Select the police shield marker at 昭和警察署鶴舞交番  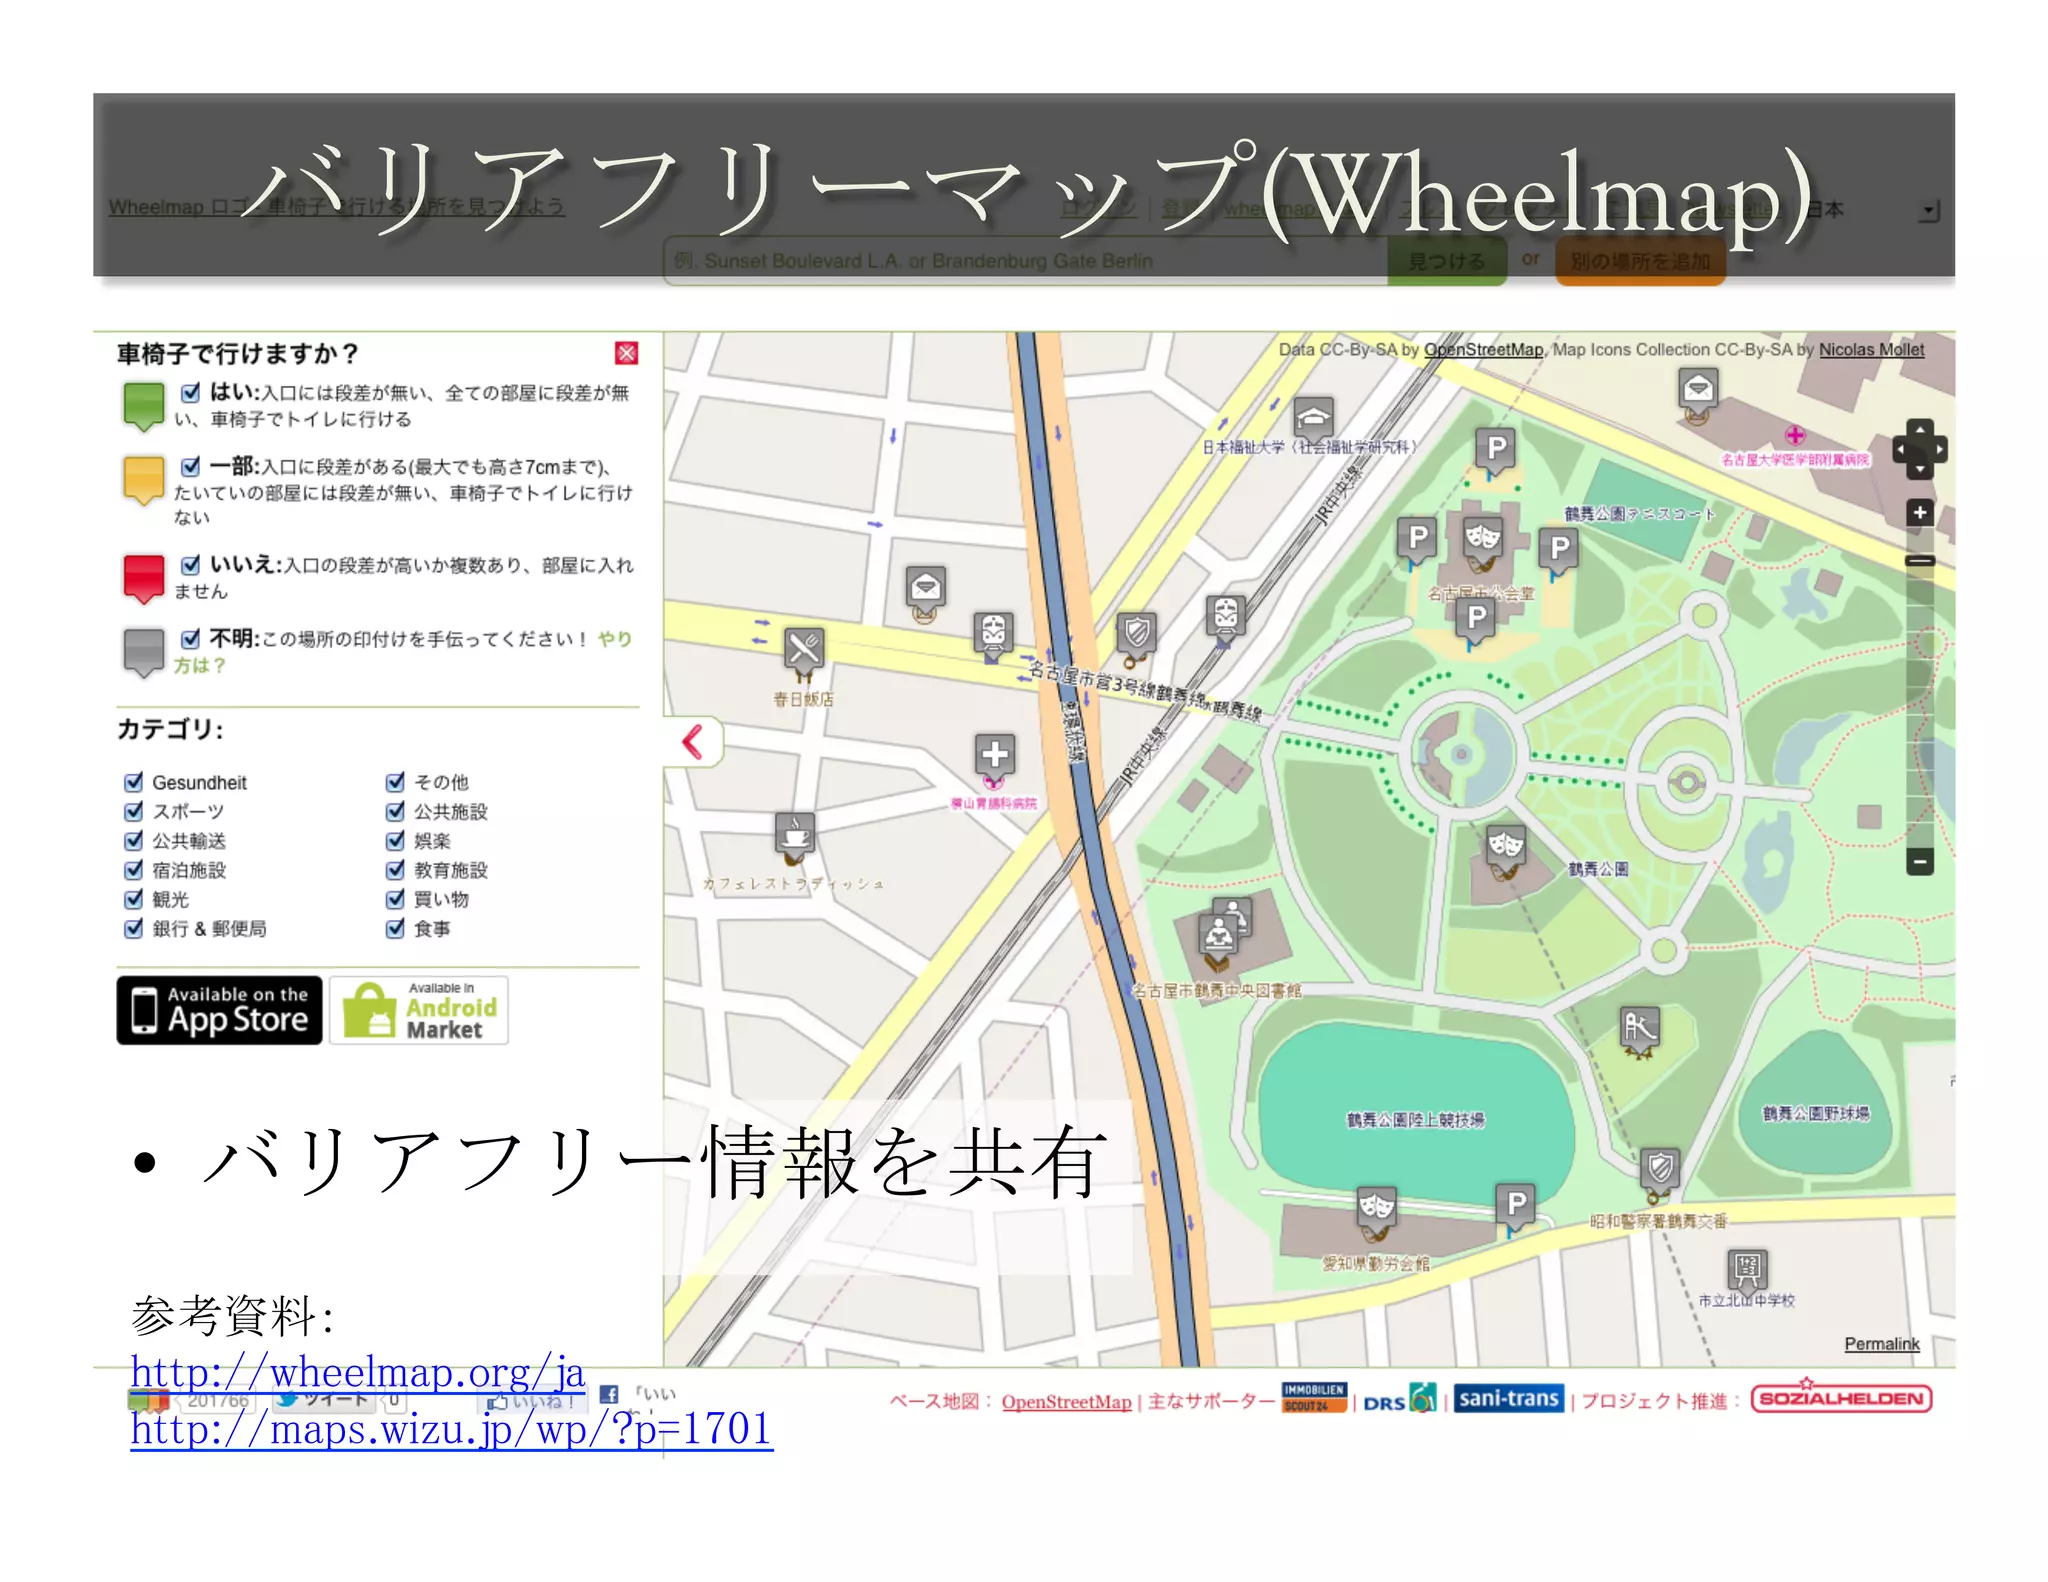click(1660, 1168)
